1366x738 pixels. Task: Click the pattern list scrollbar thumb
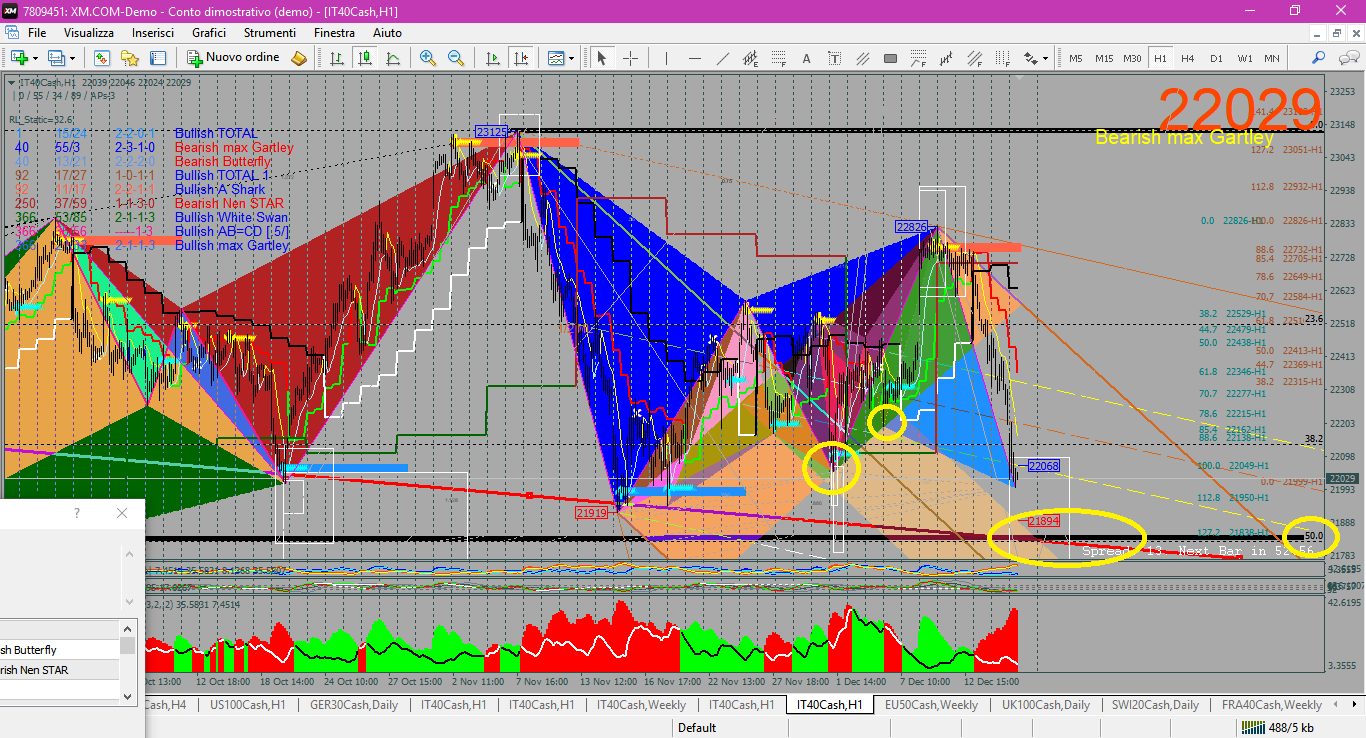(x=127, y=645)
